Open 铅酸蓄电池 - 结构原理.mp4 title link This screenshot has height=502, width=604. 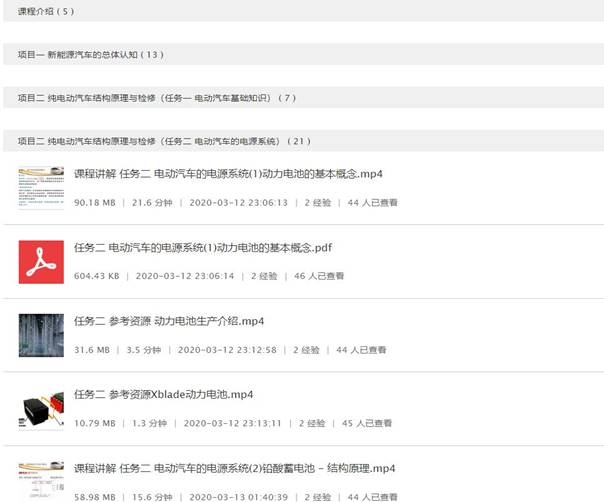pyautogui.click(x=235, y=468)
